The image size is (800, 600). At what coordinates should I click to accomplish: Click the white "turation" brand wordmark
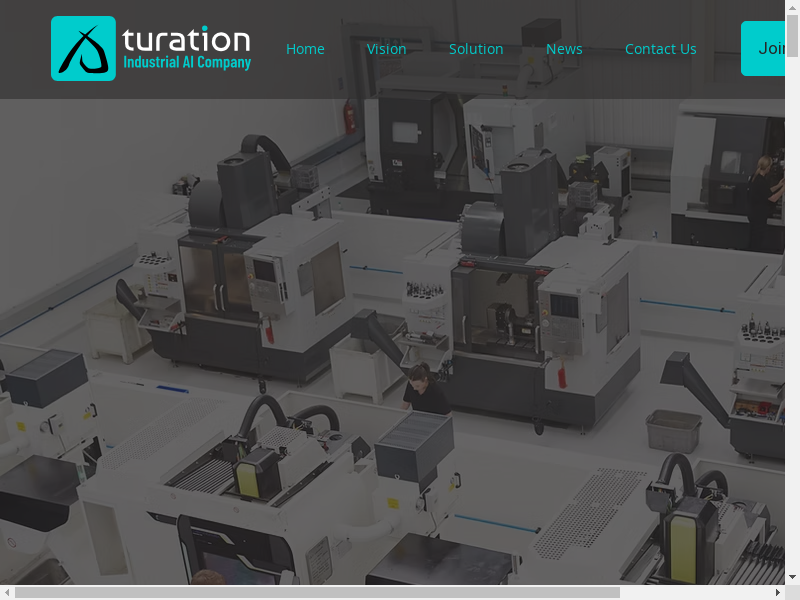185,40
